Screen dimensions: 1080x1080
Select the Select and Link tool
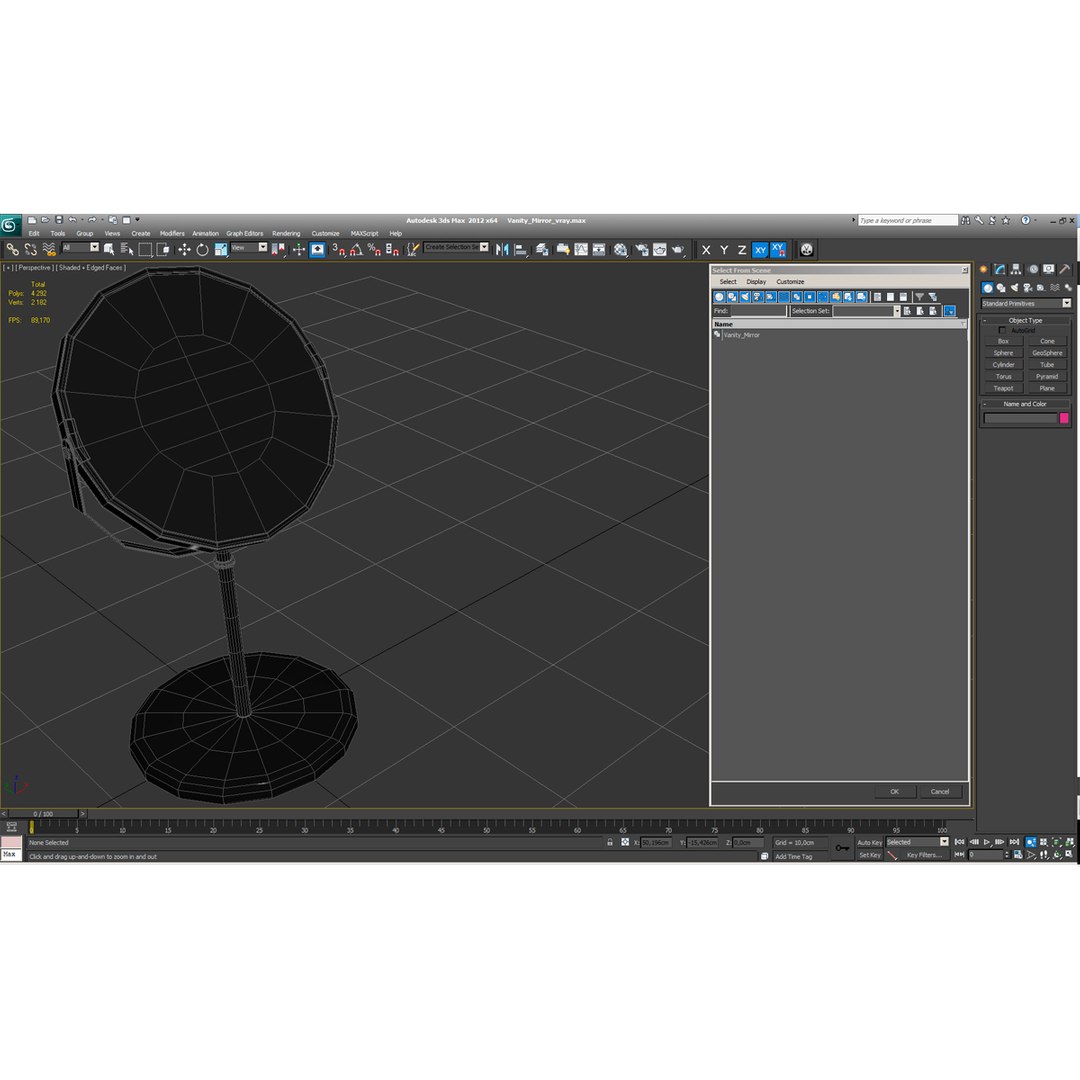point(12,249)
